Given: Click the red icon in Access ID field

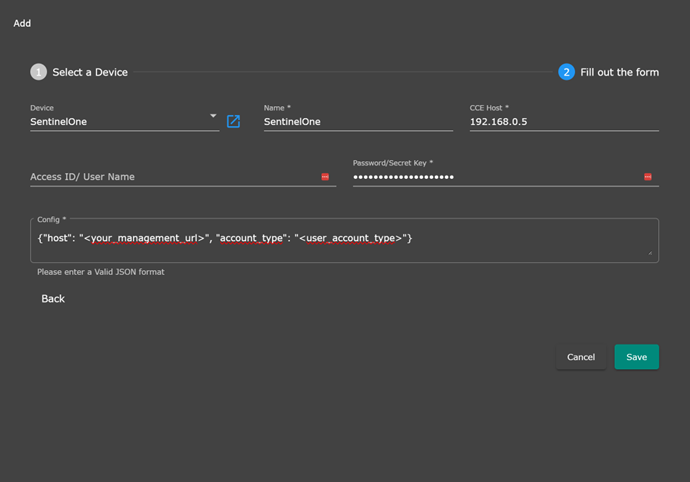Looking at the screenshot, I should [x=325, y=177].
